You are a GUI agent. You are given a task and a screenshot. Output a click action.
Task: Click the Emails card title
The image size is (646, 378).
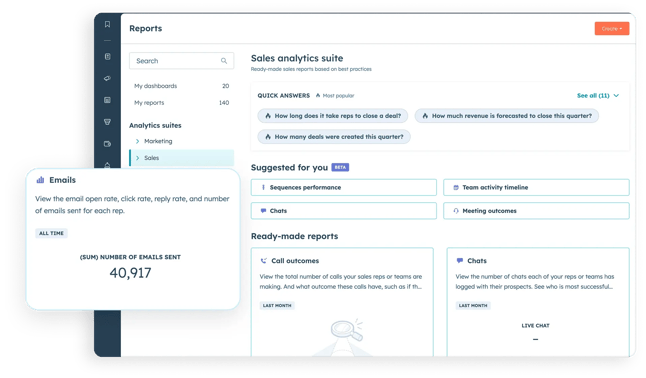(x=63, y=180)
